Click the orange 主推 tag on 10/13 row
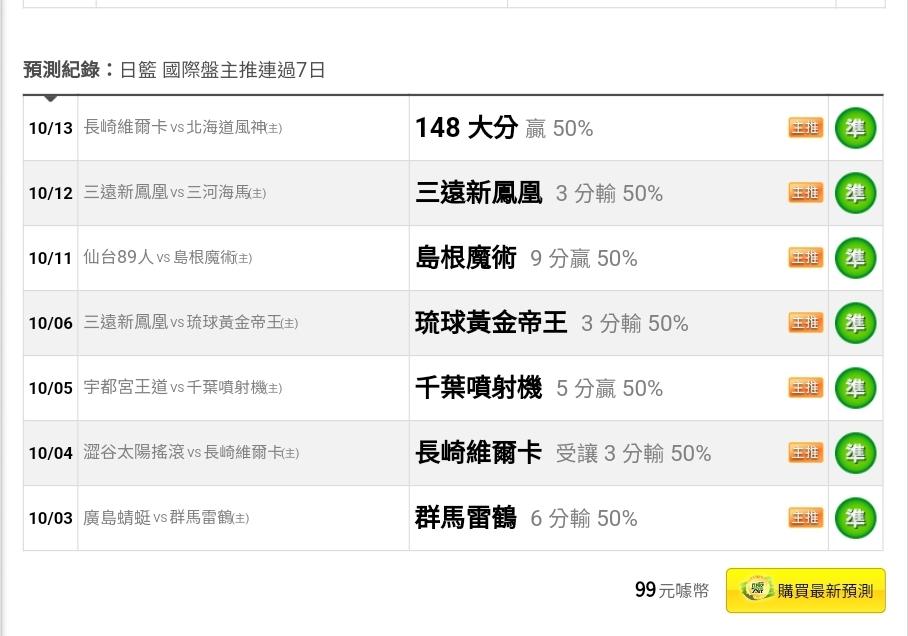Image resolution: width=908 pixels, height=636 pixels. [x=806, y=127]
